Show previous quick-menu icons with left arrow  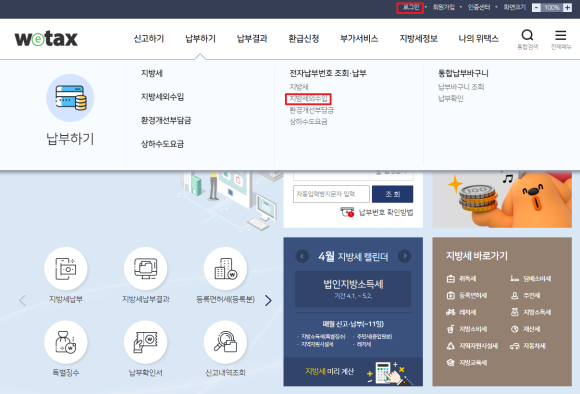(x=23, y=300)
